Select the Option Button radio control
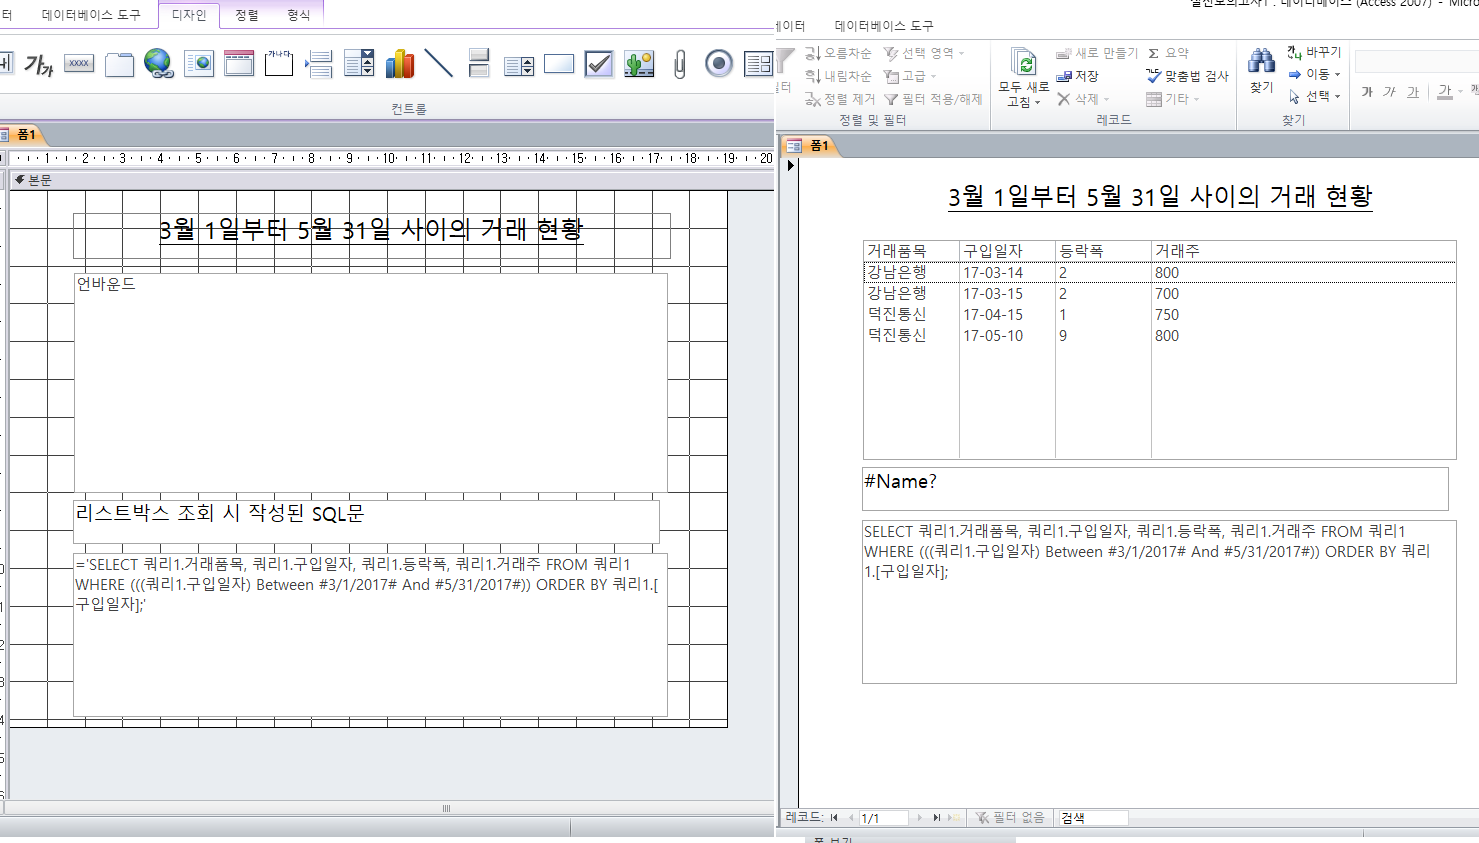The image size is (1479, 843). [x=719, y=64]
